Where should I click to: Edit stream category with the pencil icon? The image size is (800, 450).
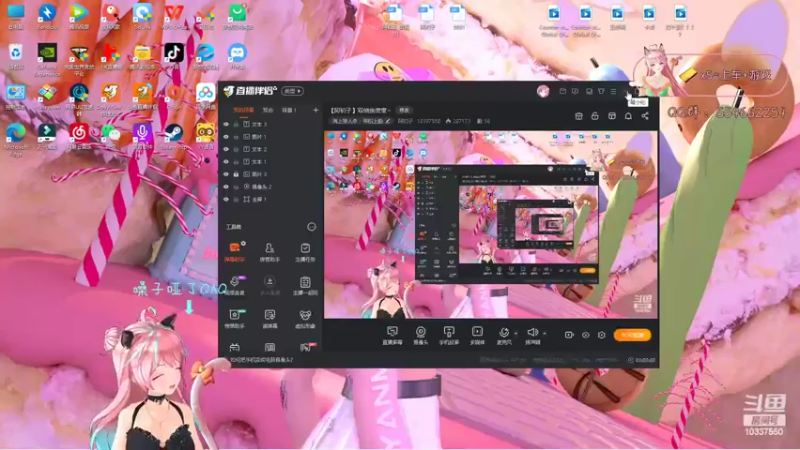[x=388, y=121]
